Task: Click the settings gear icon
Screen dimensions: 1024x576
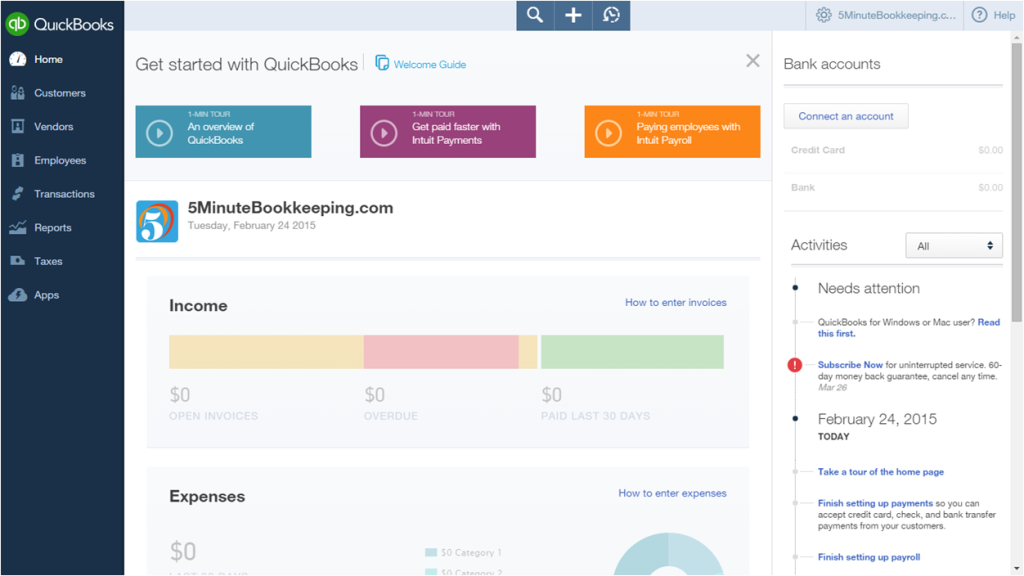Action: (824, 15)
